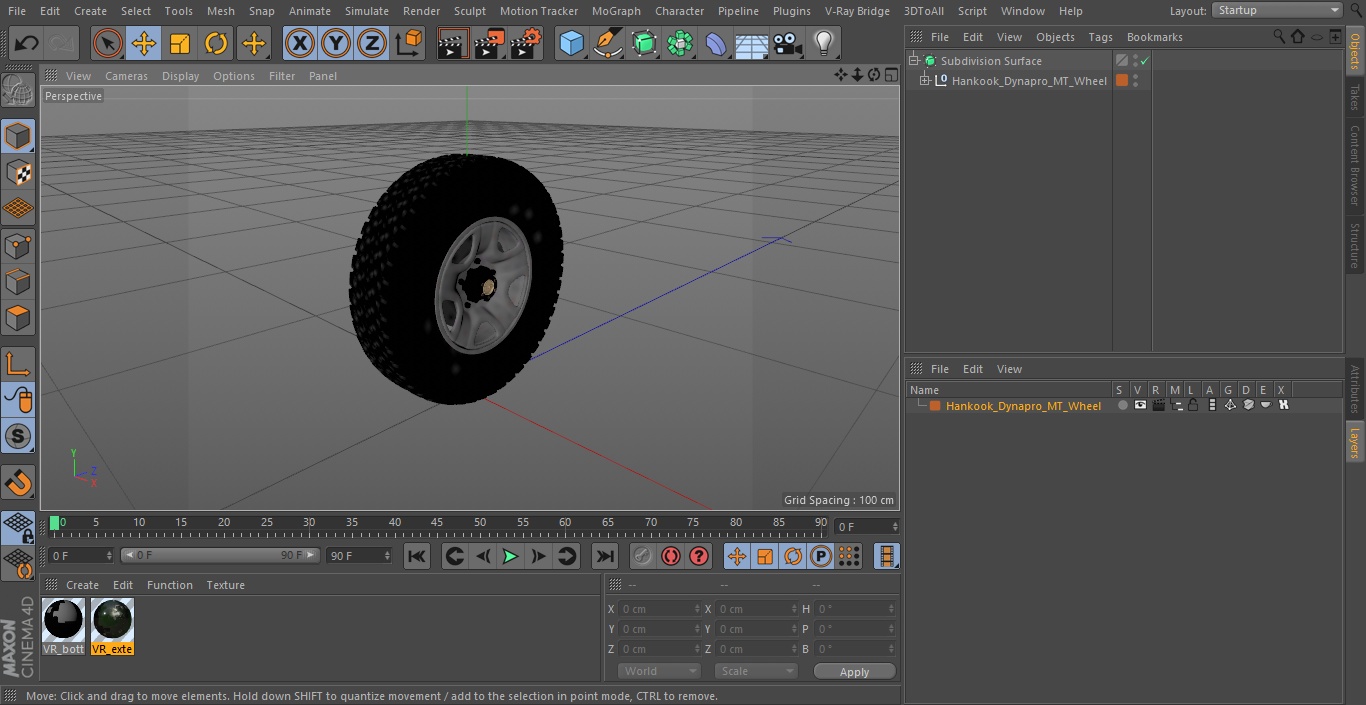This screenshot has width=1366, height=705.
Task: Switch the coordinate system icon
Action: coord(409,43)
